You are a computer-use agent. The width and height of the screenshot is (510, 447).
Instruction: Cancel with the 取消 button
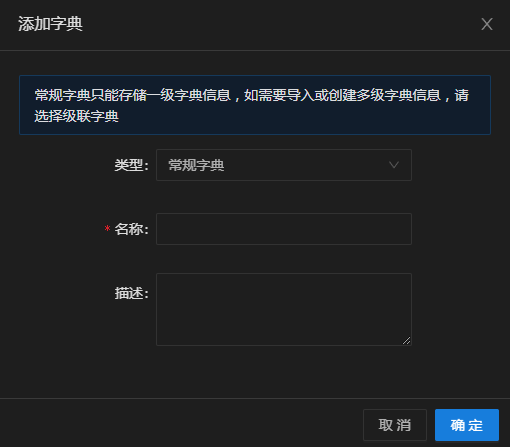(395, 425)
